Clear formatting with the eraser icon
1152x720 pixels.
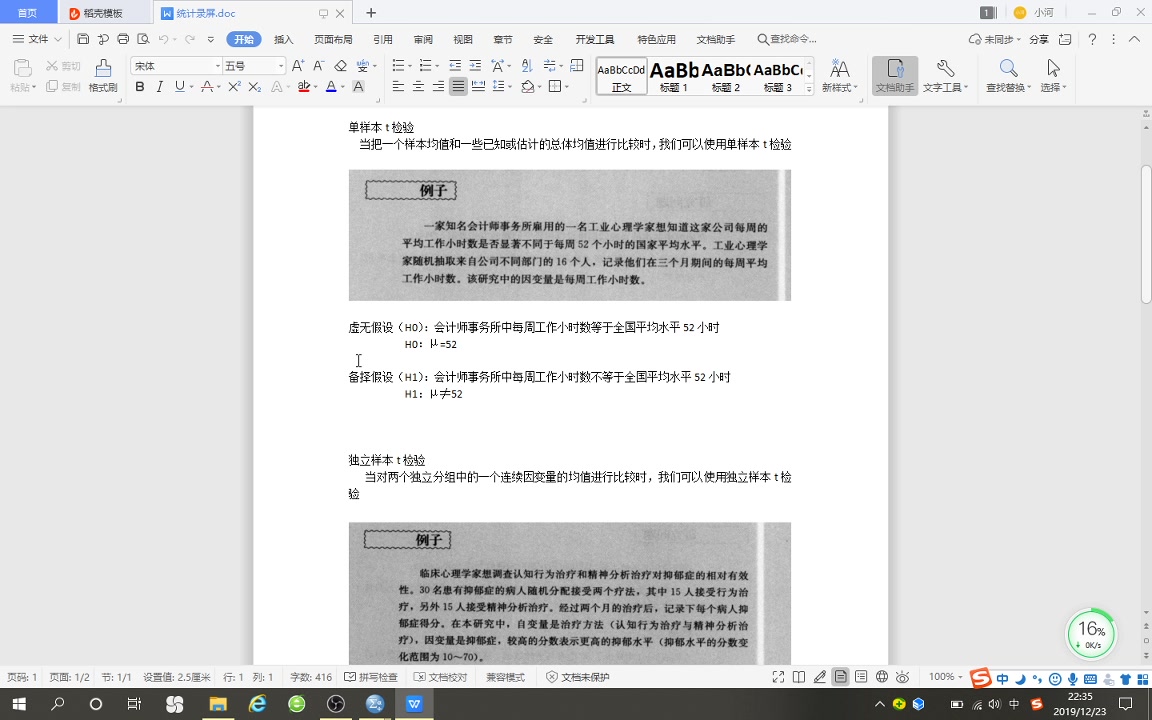[341, 66]
